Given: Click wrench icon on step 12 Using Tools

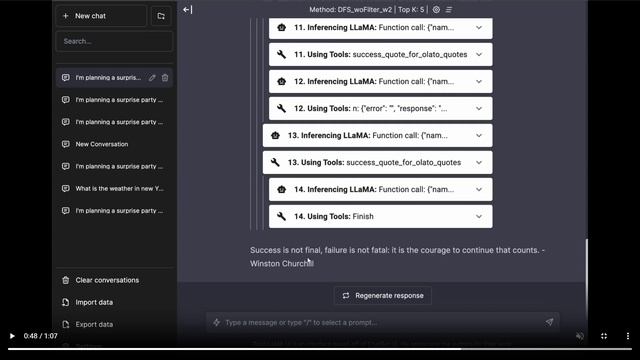Looking at the screenshot, I should 282,109.
